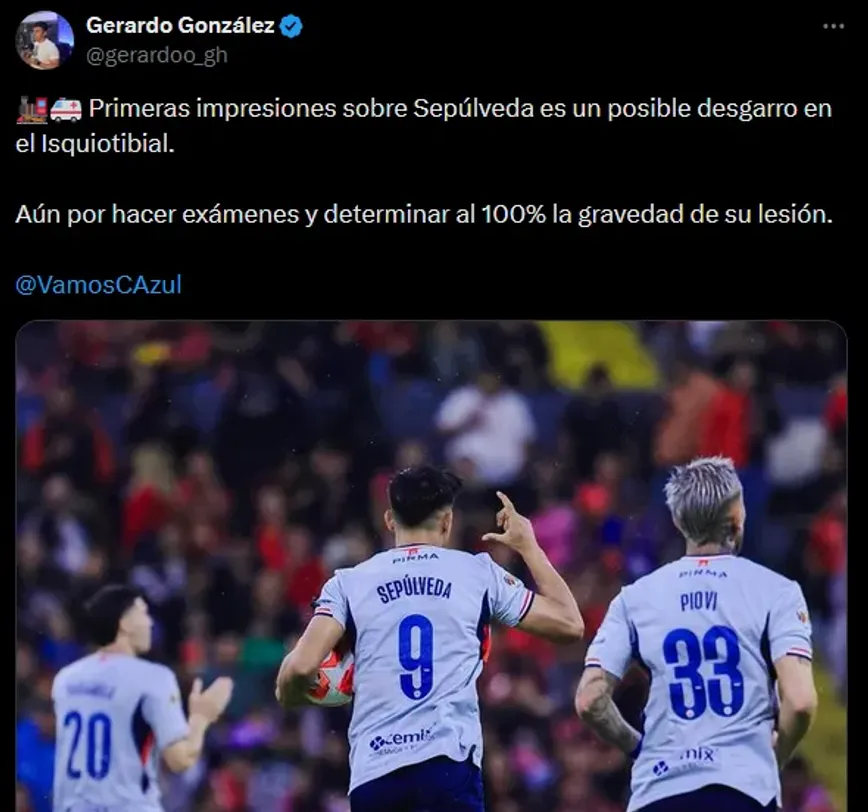
Task: Click the train emoji in the tweet
Action: pos(32,109)
